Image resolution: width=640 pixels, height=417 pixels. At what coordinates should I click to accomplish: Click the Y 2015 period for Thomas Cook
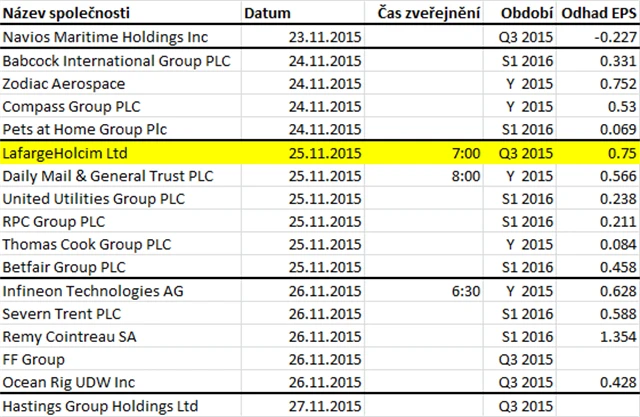pyautogui.click(x=529, y=244)
